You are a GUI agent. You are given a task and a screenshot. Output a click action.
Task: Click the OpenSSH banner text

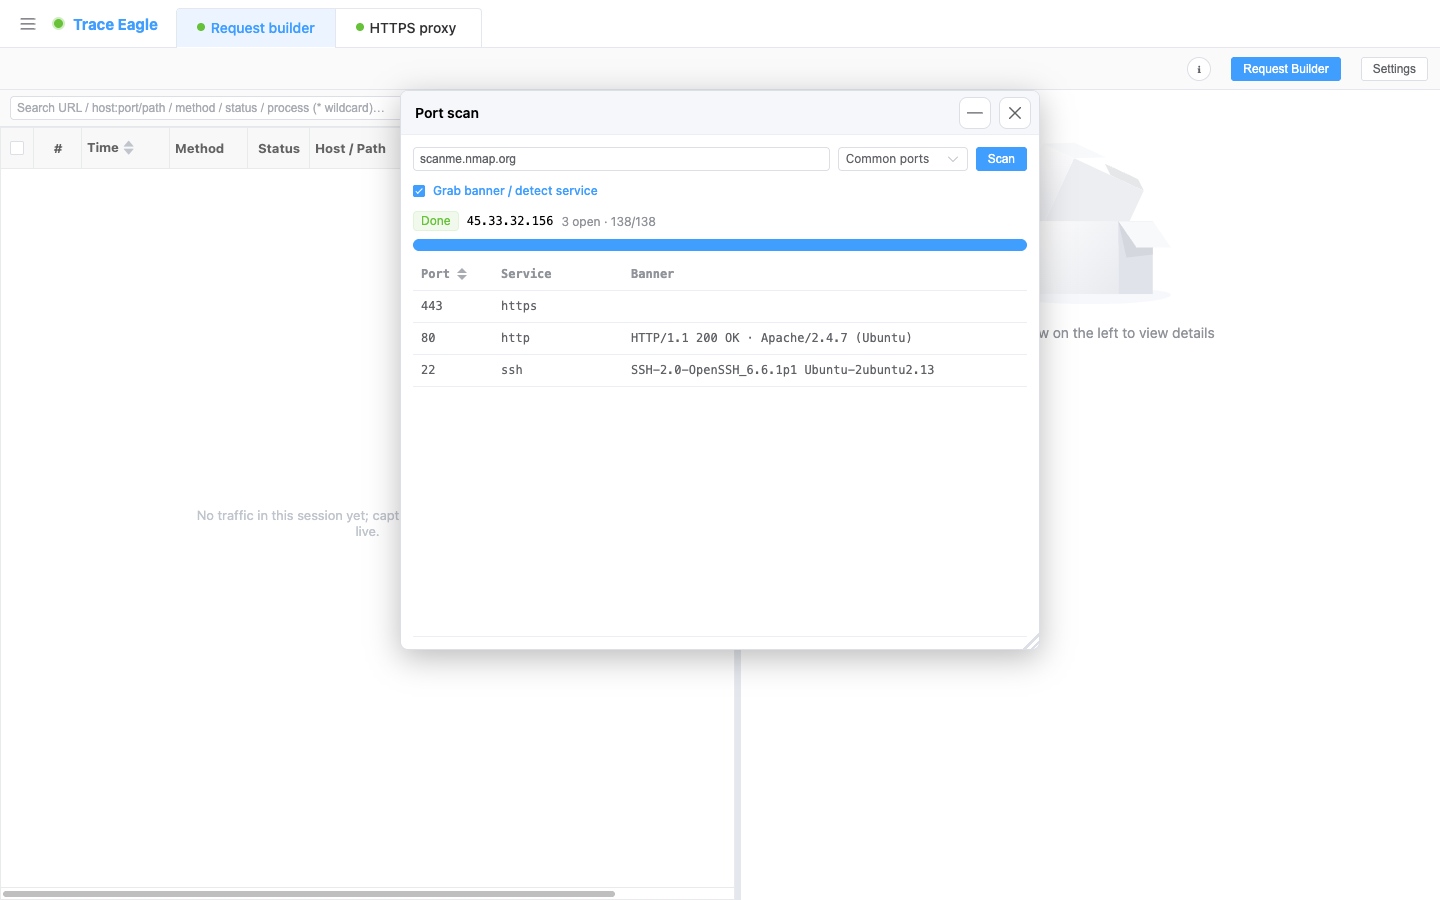point(783,370)
